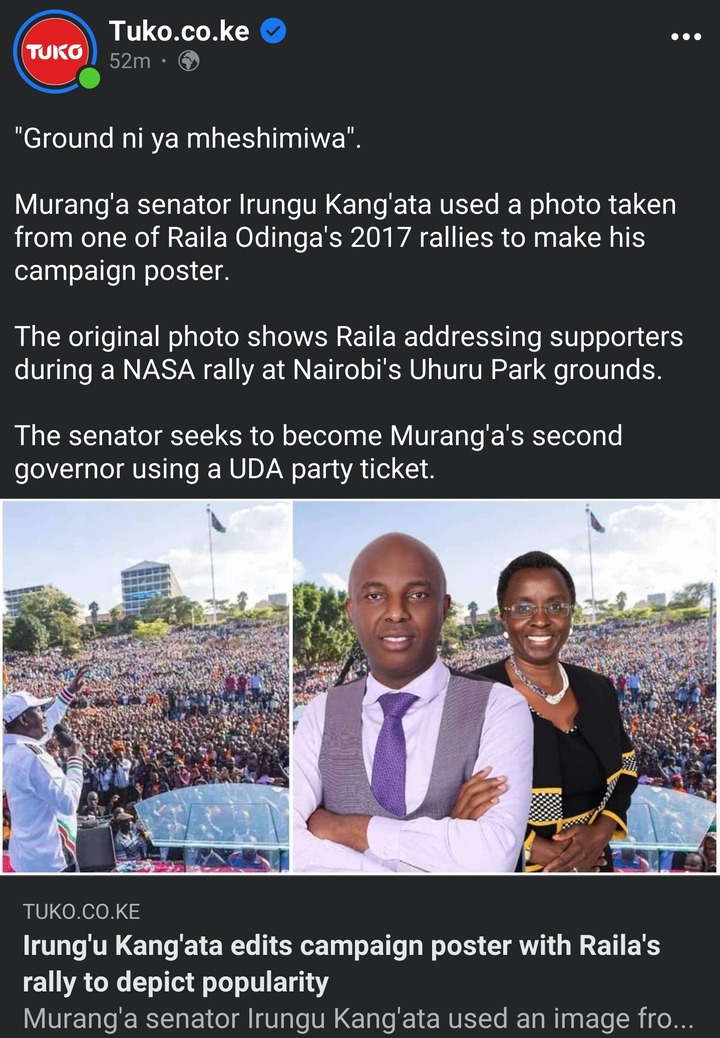Image resolution: width=720 pixels, height=1038 pixels.
Task: Click the bald man with purple tie
Action: pos(410,706)
